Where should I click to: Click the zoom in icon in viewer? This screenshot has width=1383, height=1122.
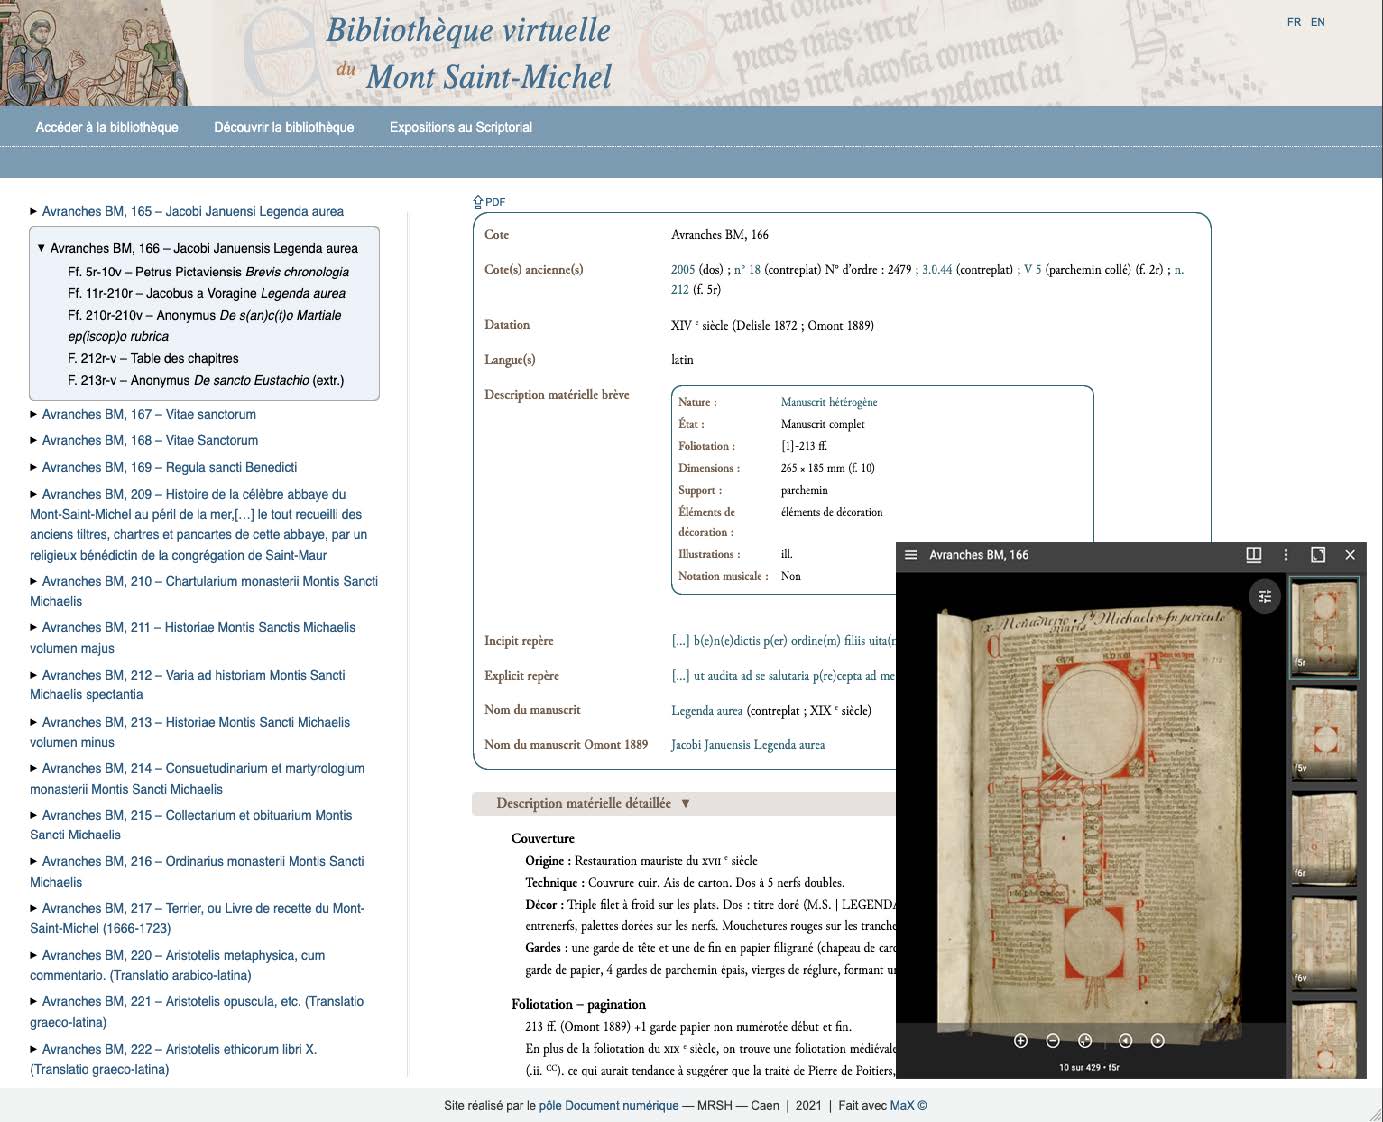point(1021,1041)
